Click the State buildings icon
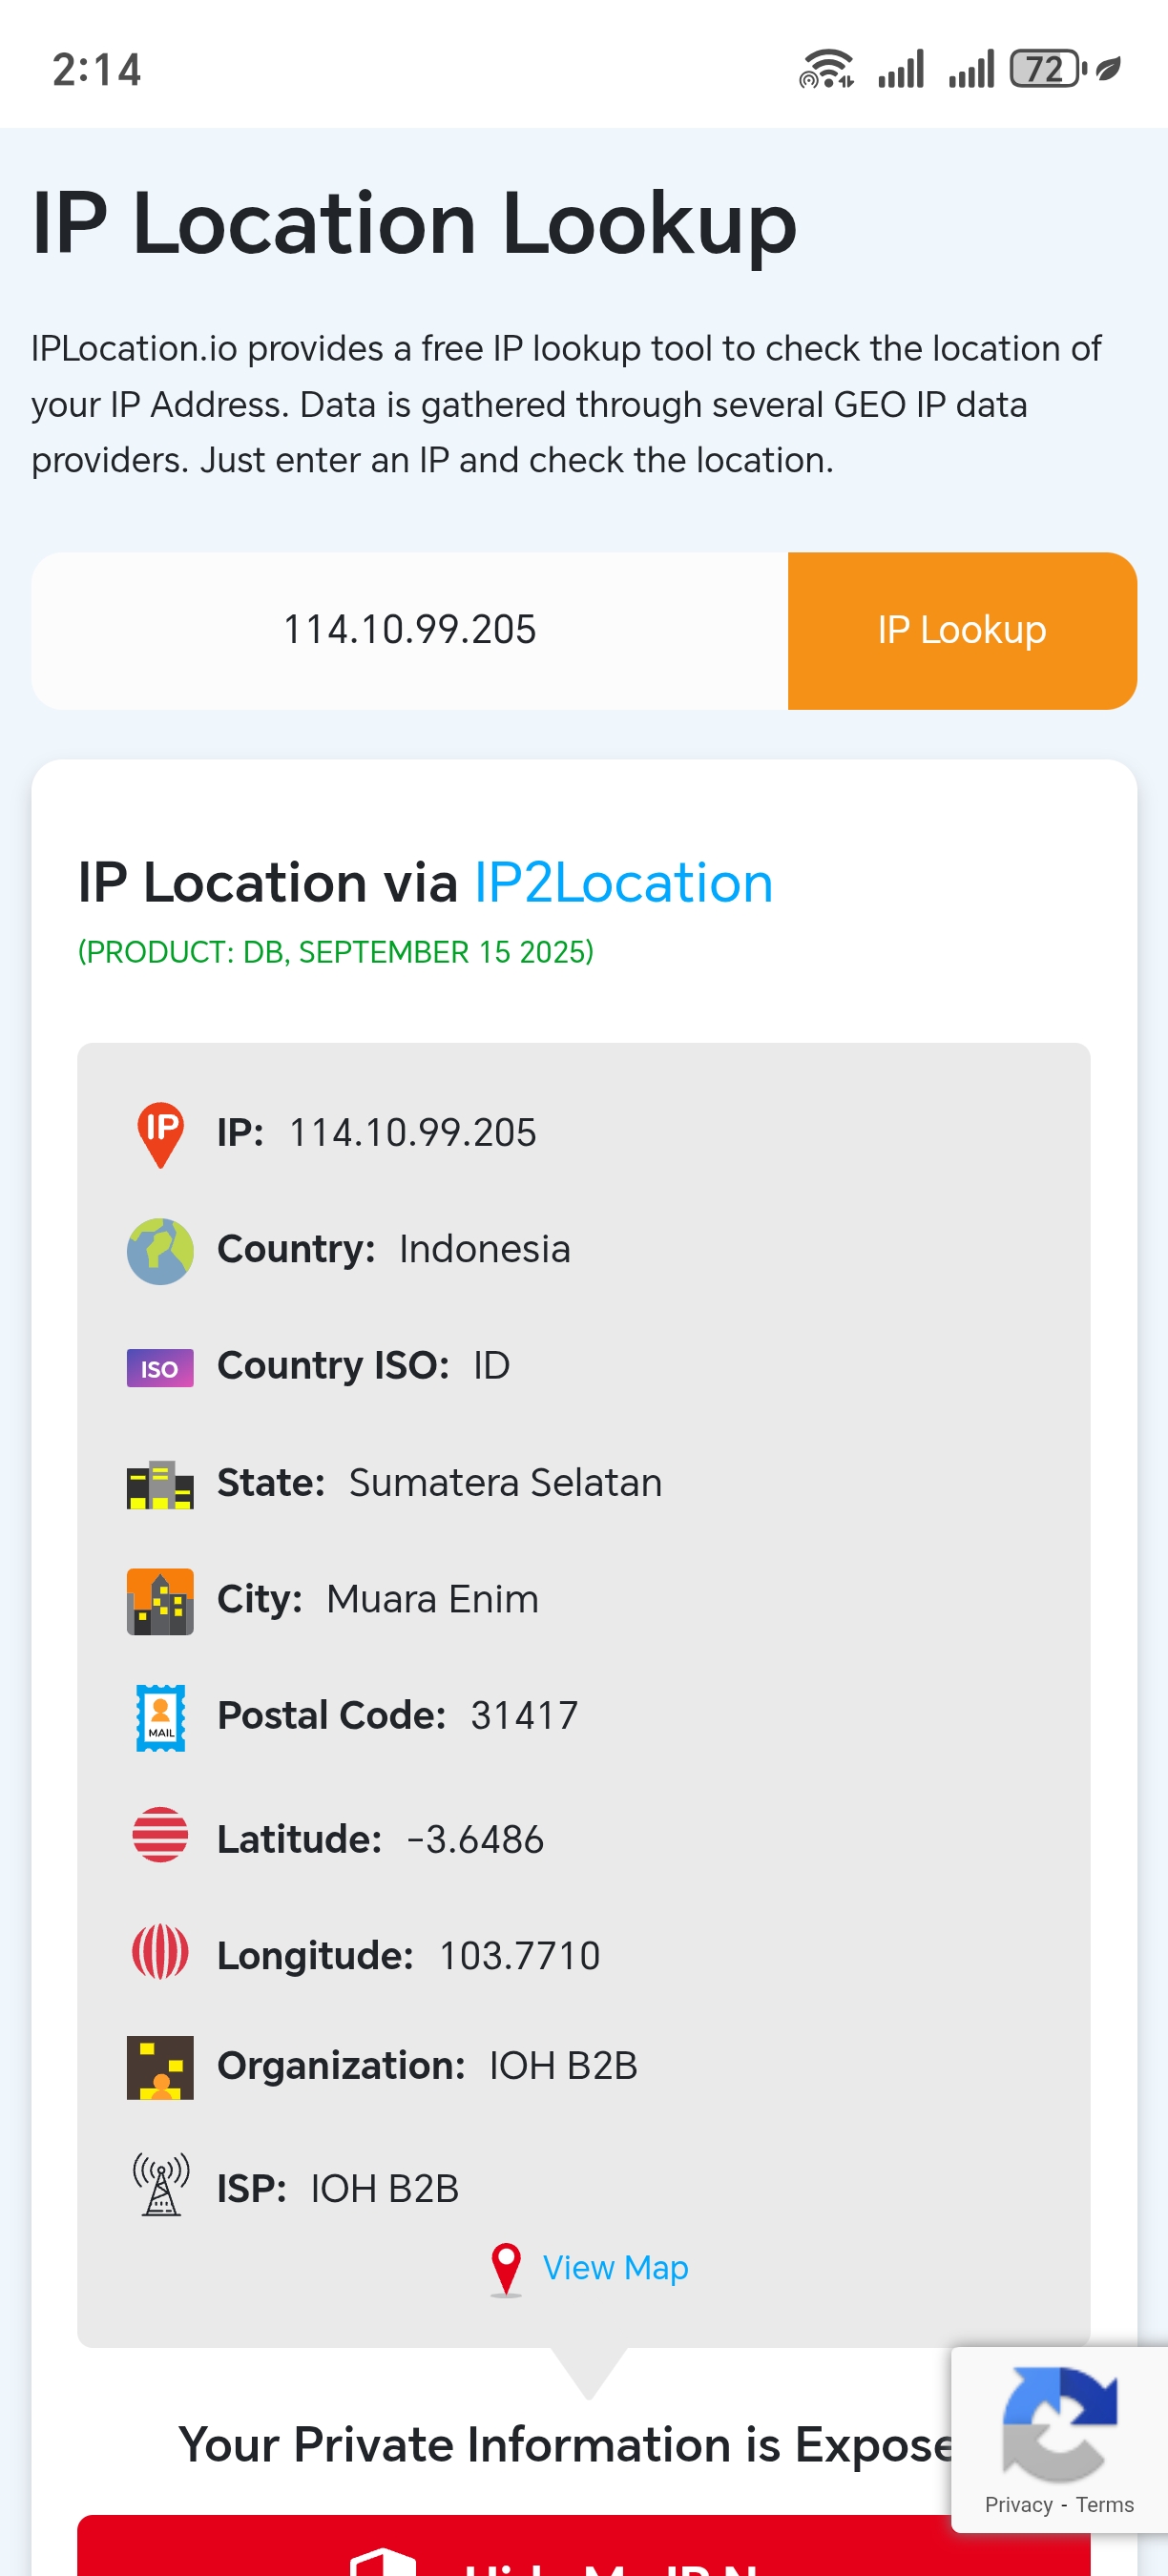 click(160, 1484)
